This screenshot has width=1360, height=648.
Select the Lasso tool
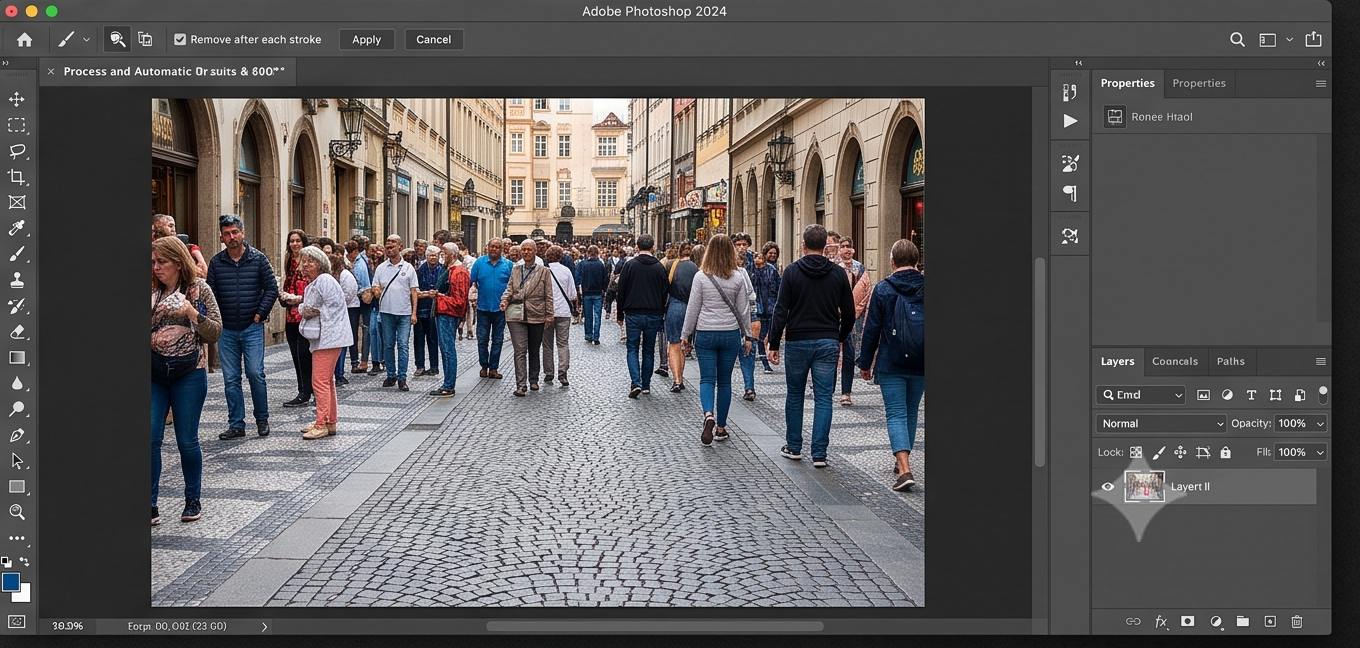click(x=17, y=151)
